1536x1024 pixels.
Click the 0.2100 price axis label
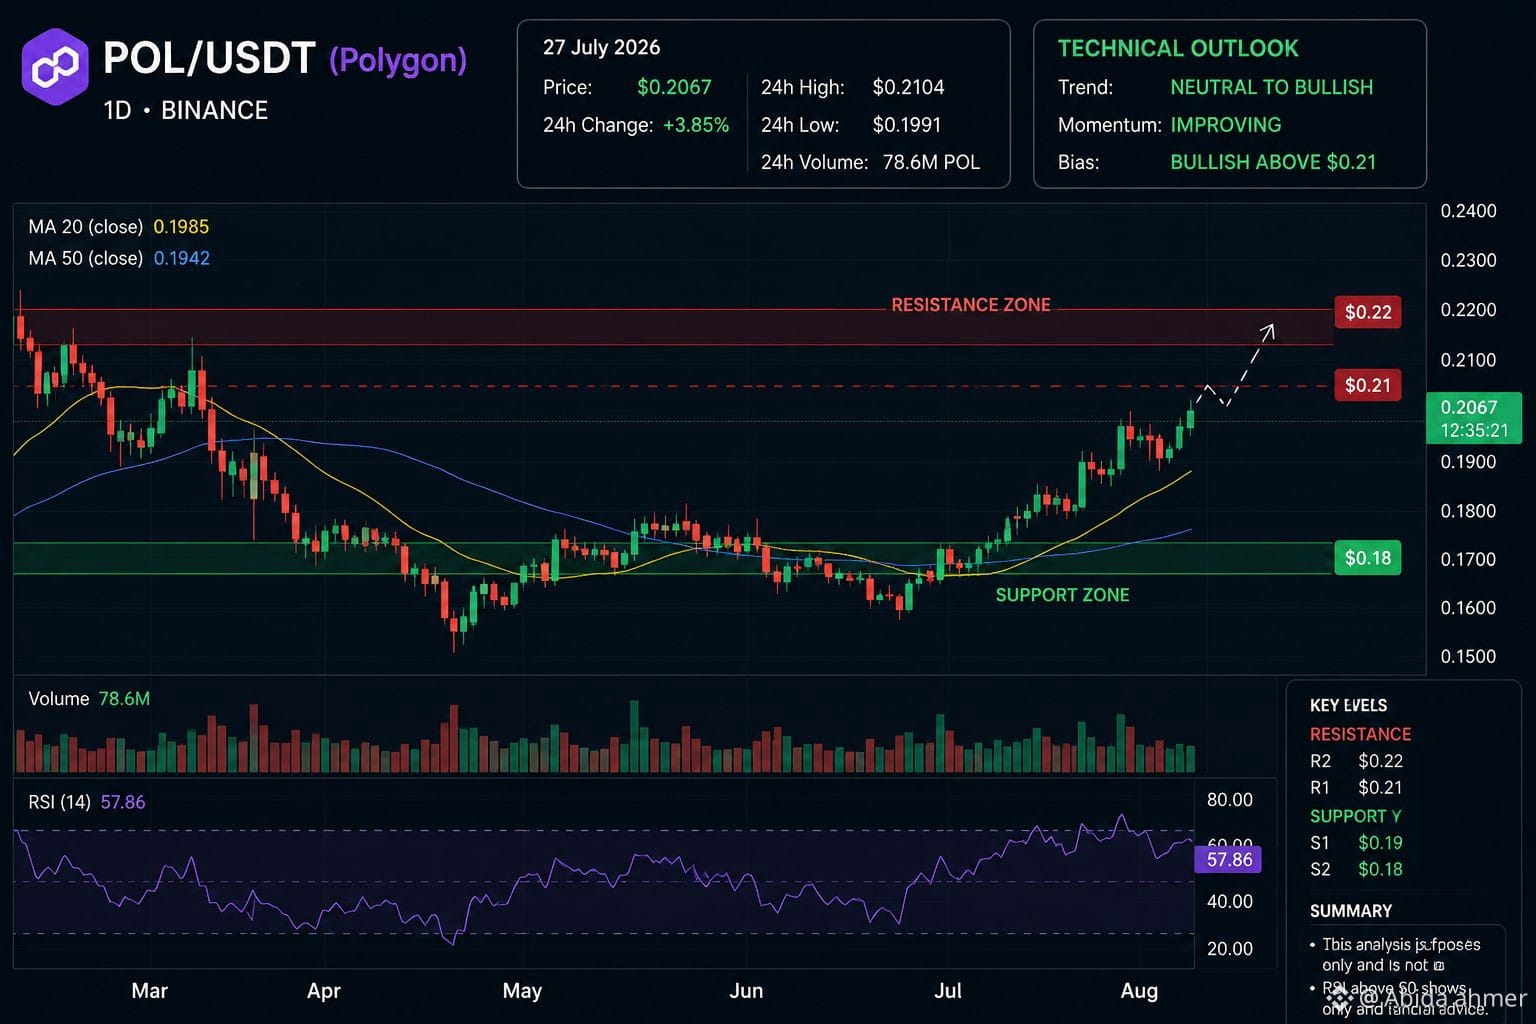click(1468, 360)
